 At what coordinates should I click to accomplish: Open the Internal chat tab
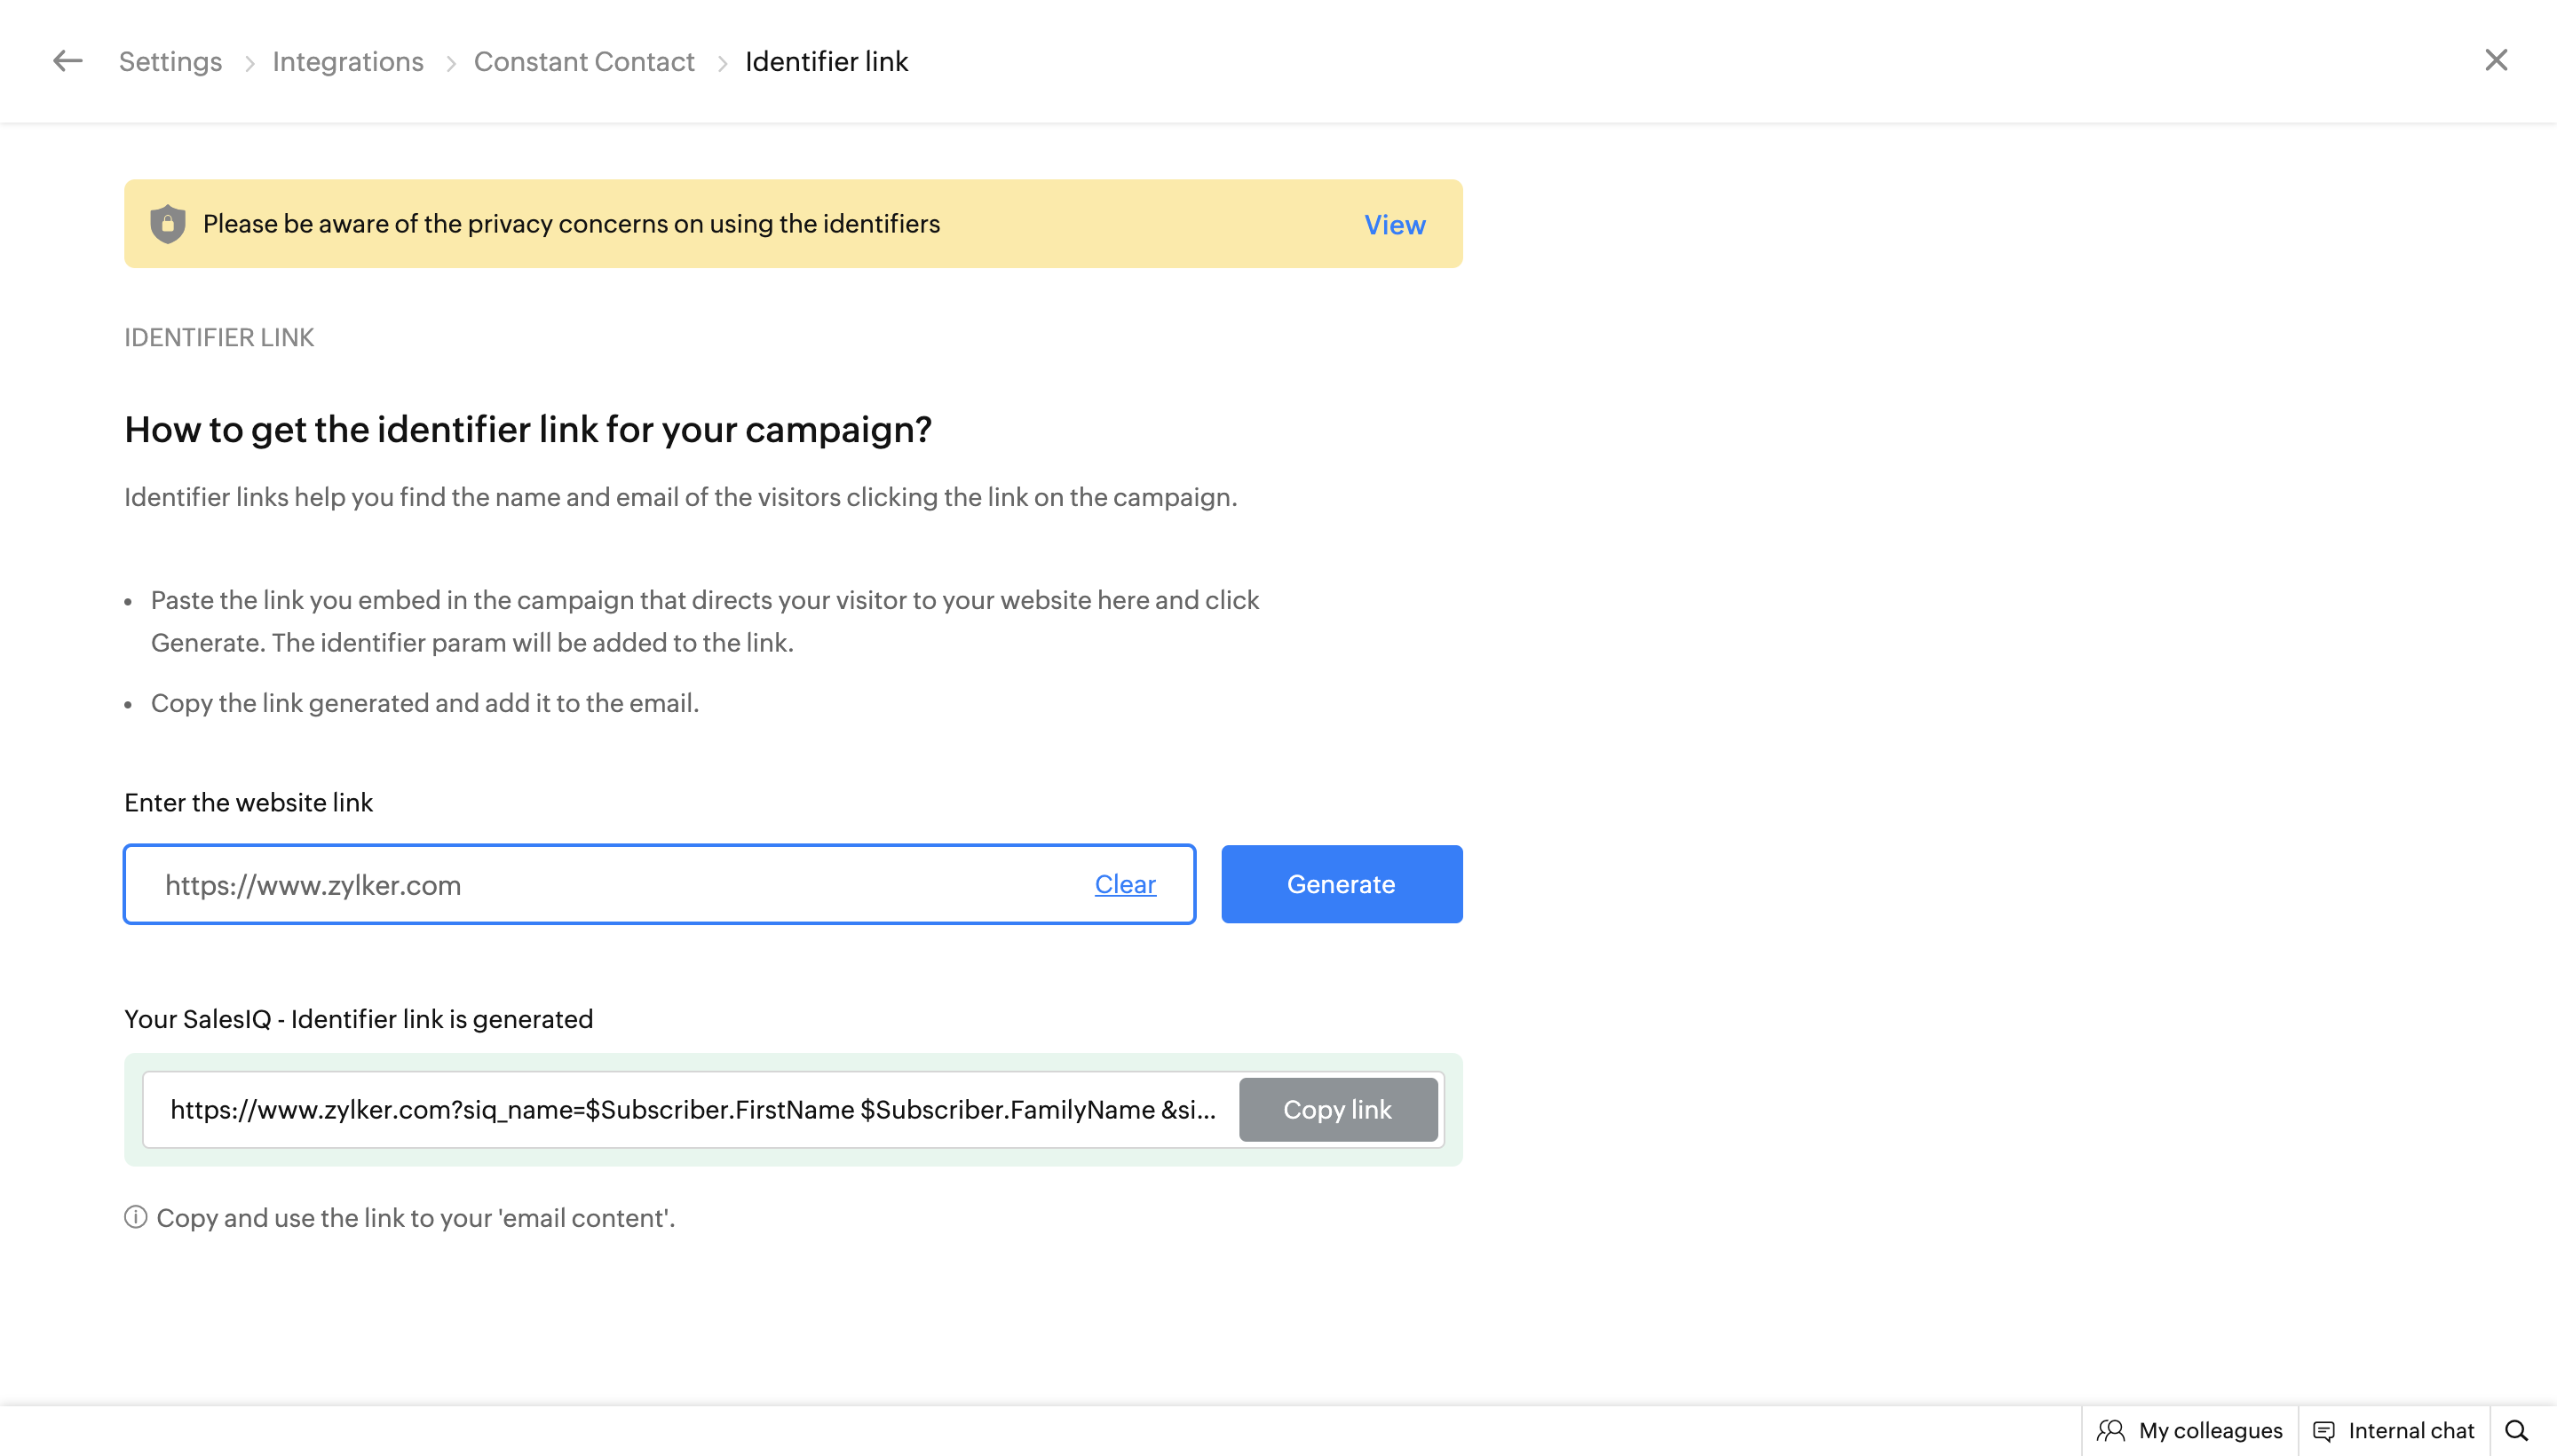coord(2410,1431)
